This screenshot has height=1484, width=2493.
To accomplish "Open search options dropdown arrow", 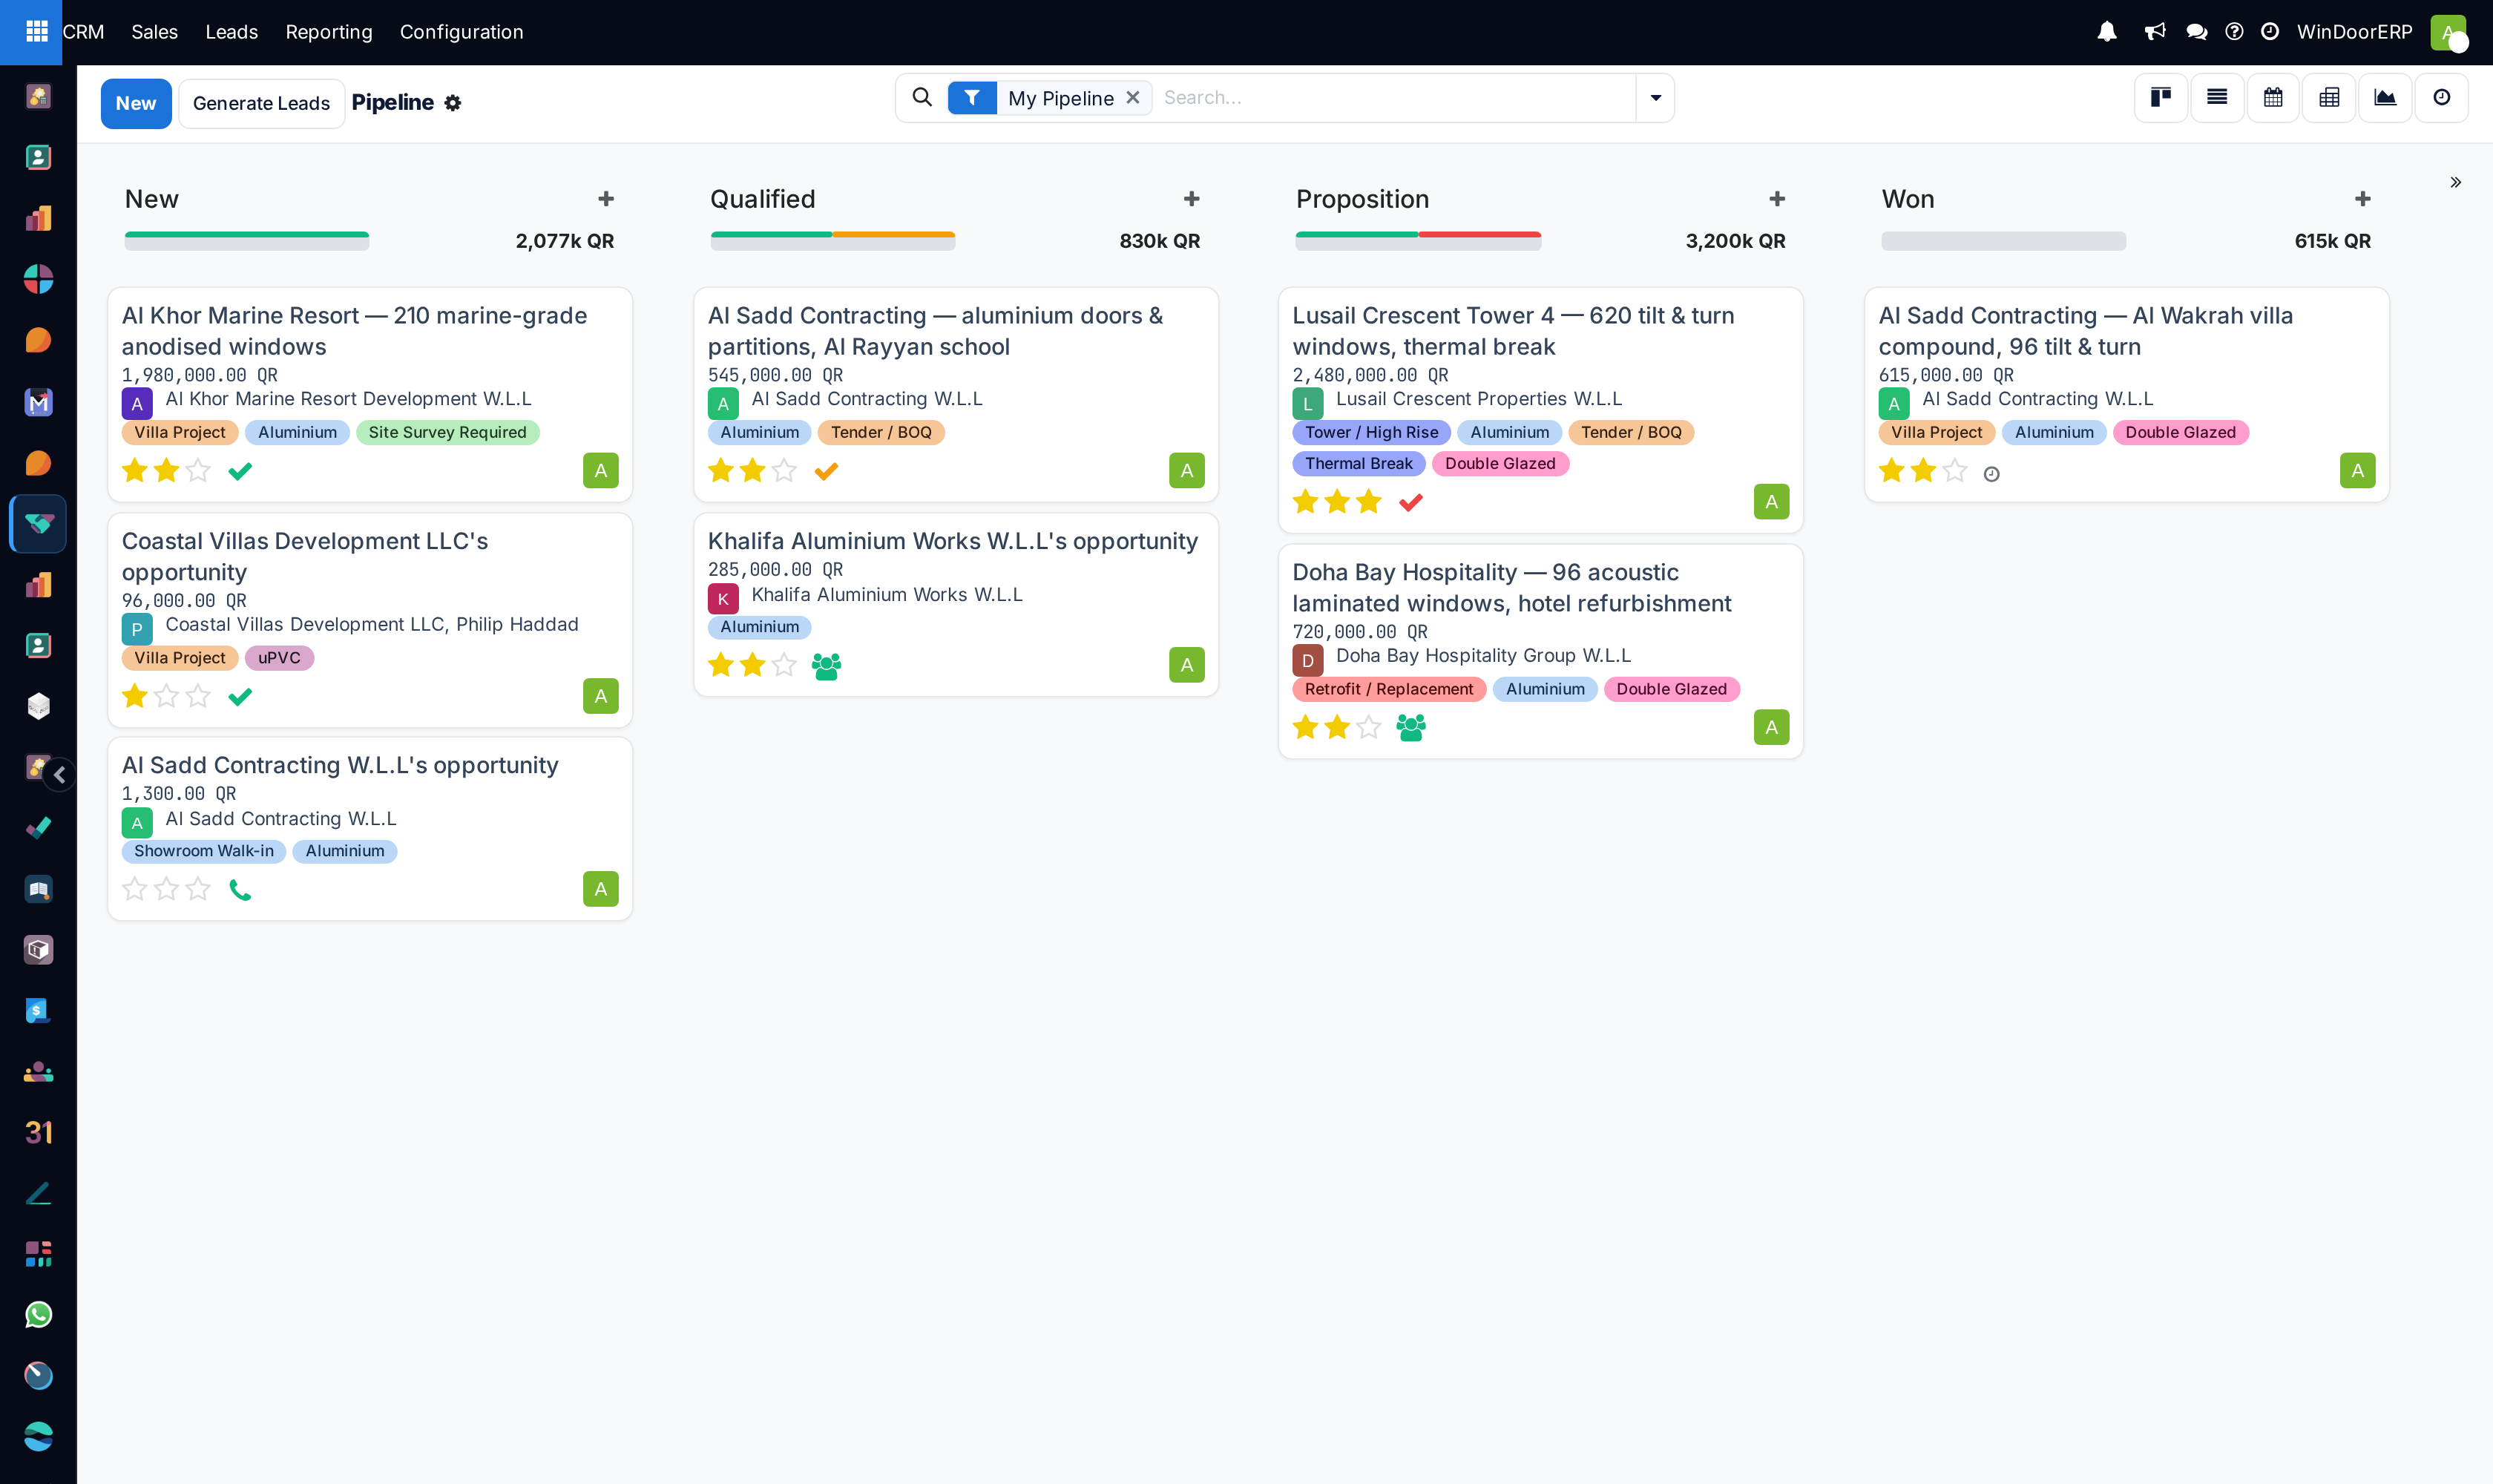I will [1655, 97].
